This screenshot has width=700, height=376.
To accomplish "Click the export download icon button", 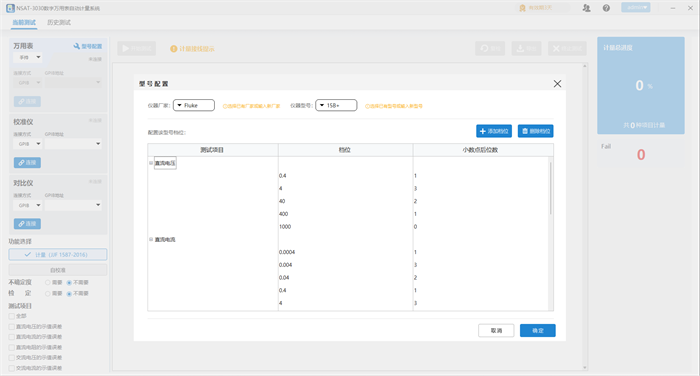I will tap(526, 48).
